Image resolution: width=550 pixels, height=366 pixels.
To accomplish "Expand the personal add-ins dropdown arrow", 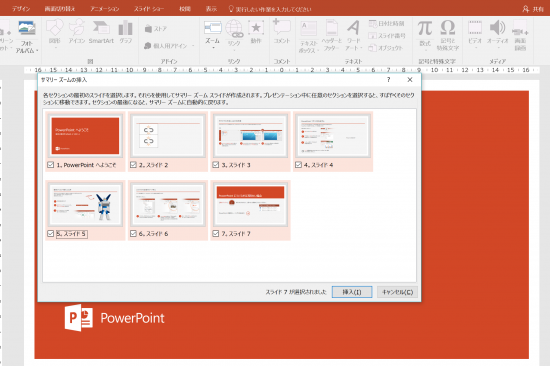I will [193, 46].
